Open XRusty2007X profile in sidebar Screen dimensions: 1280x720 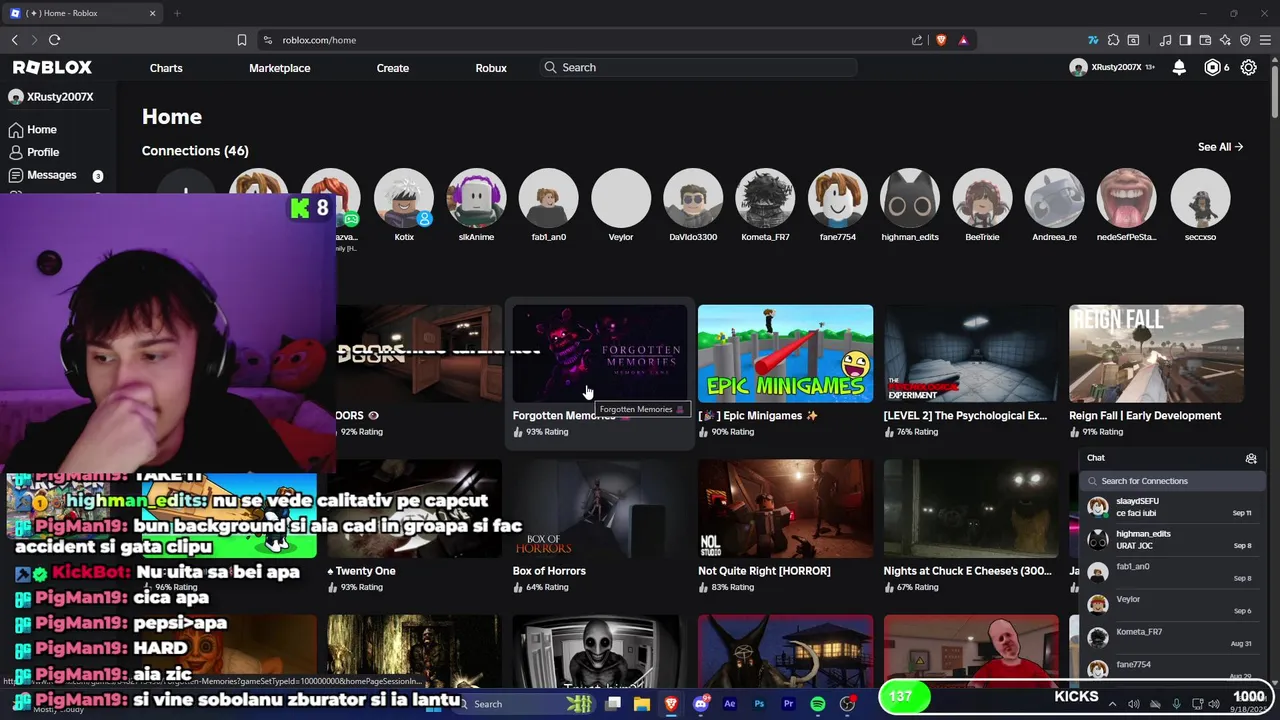coord(51,97)
